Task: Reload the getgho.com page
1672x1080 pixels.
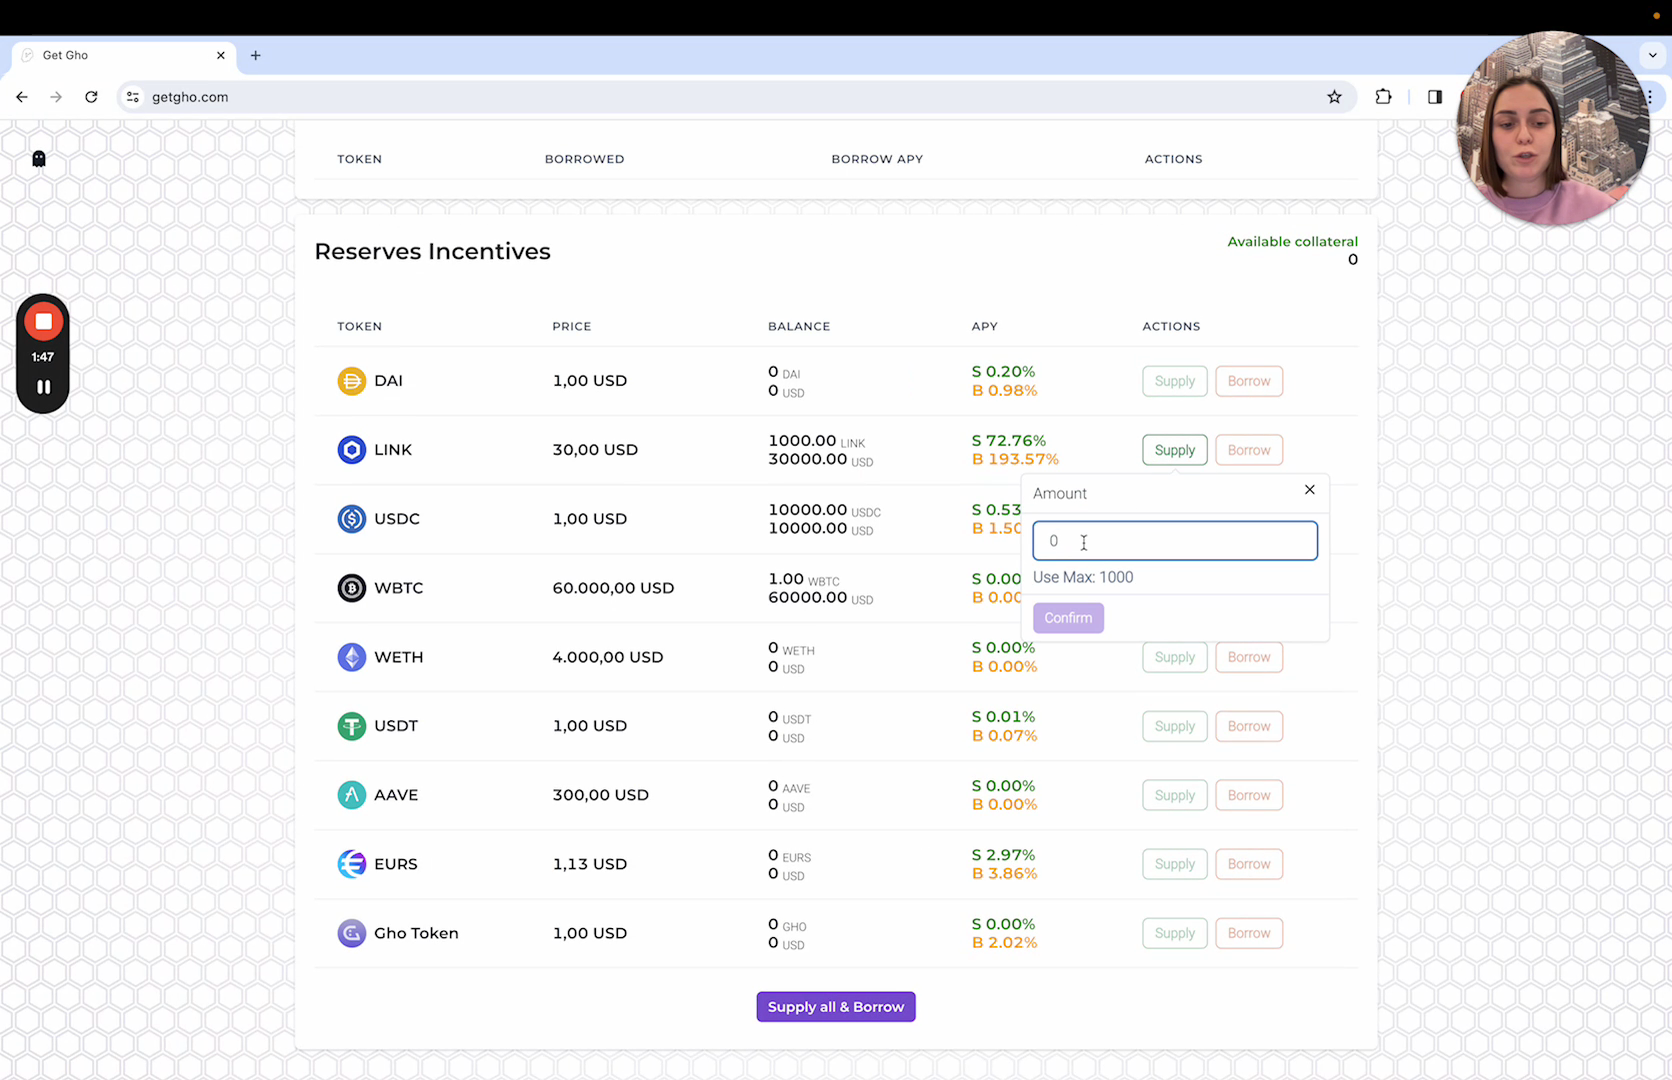Action: tap(91, 97)
